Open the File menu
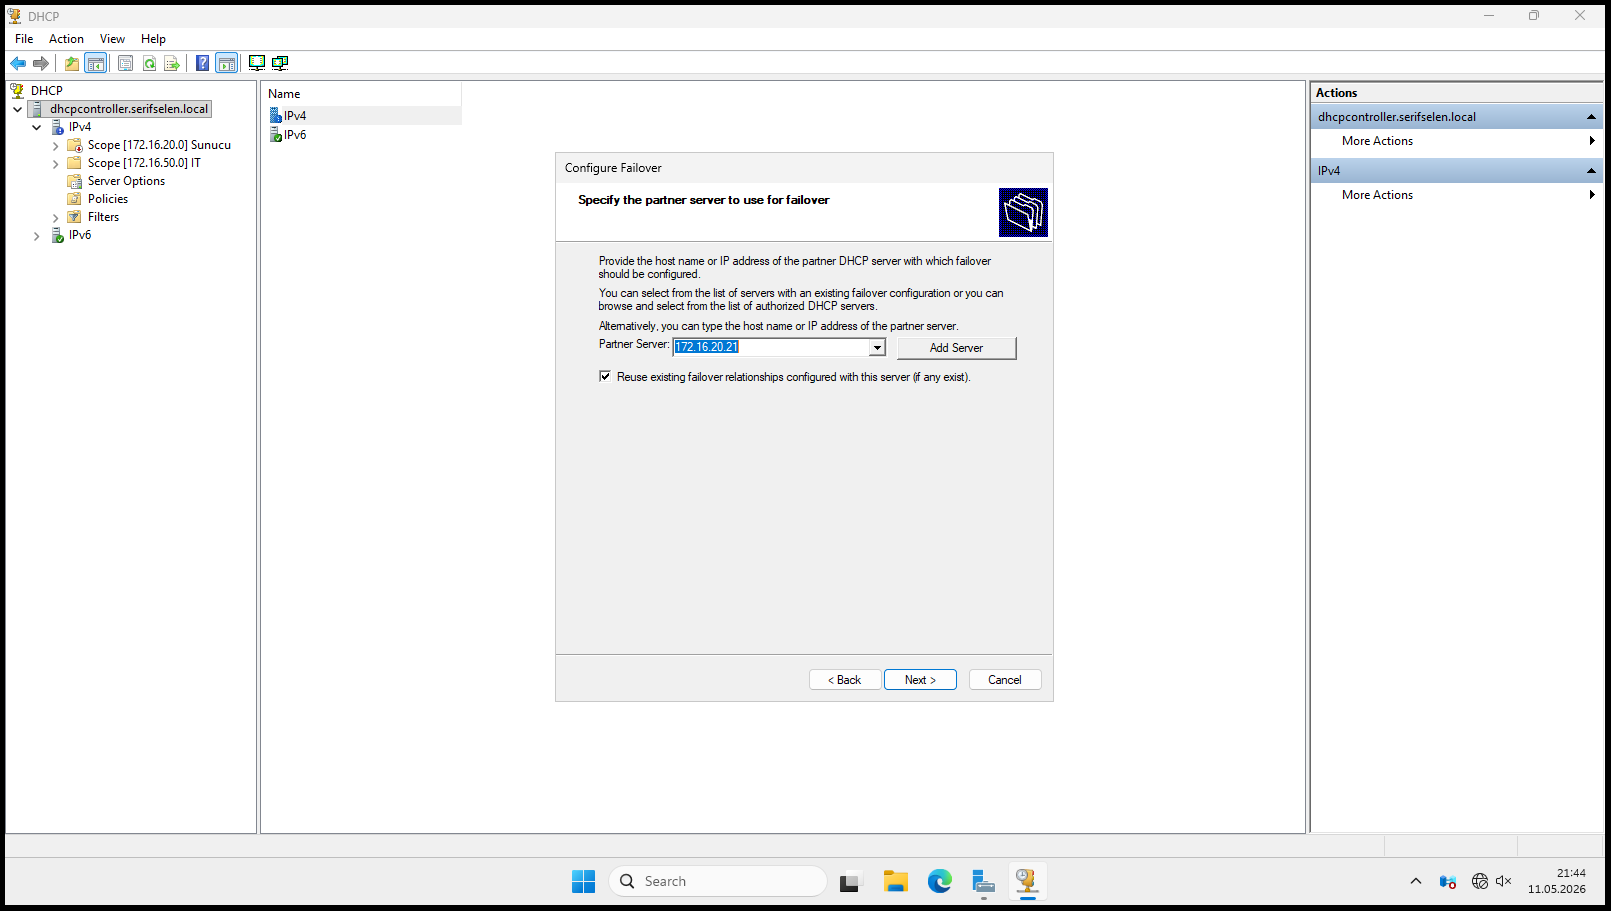1611x911 pixels. [x=24, y=39]
